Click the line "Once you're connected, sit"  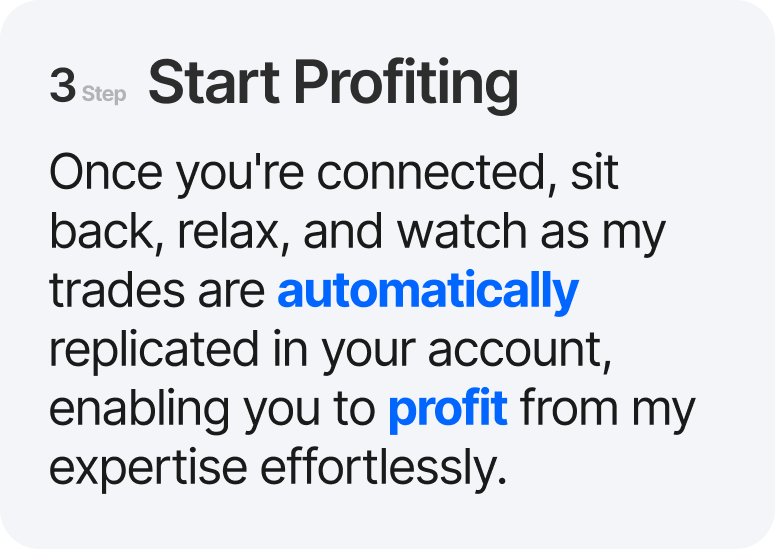pos(334,173)
